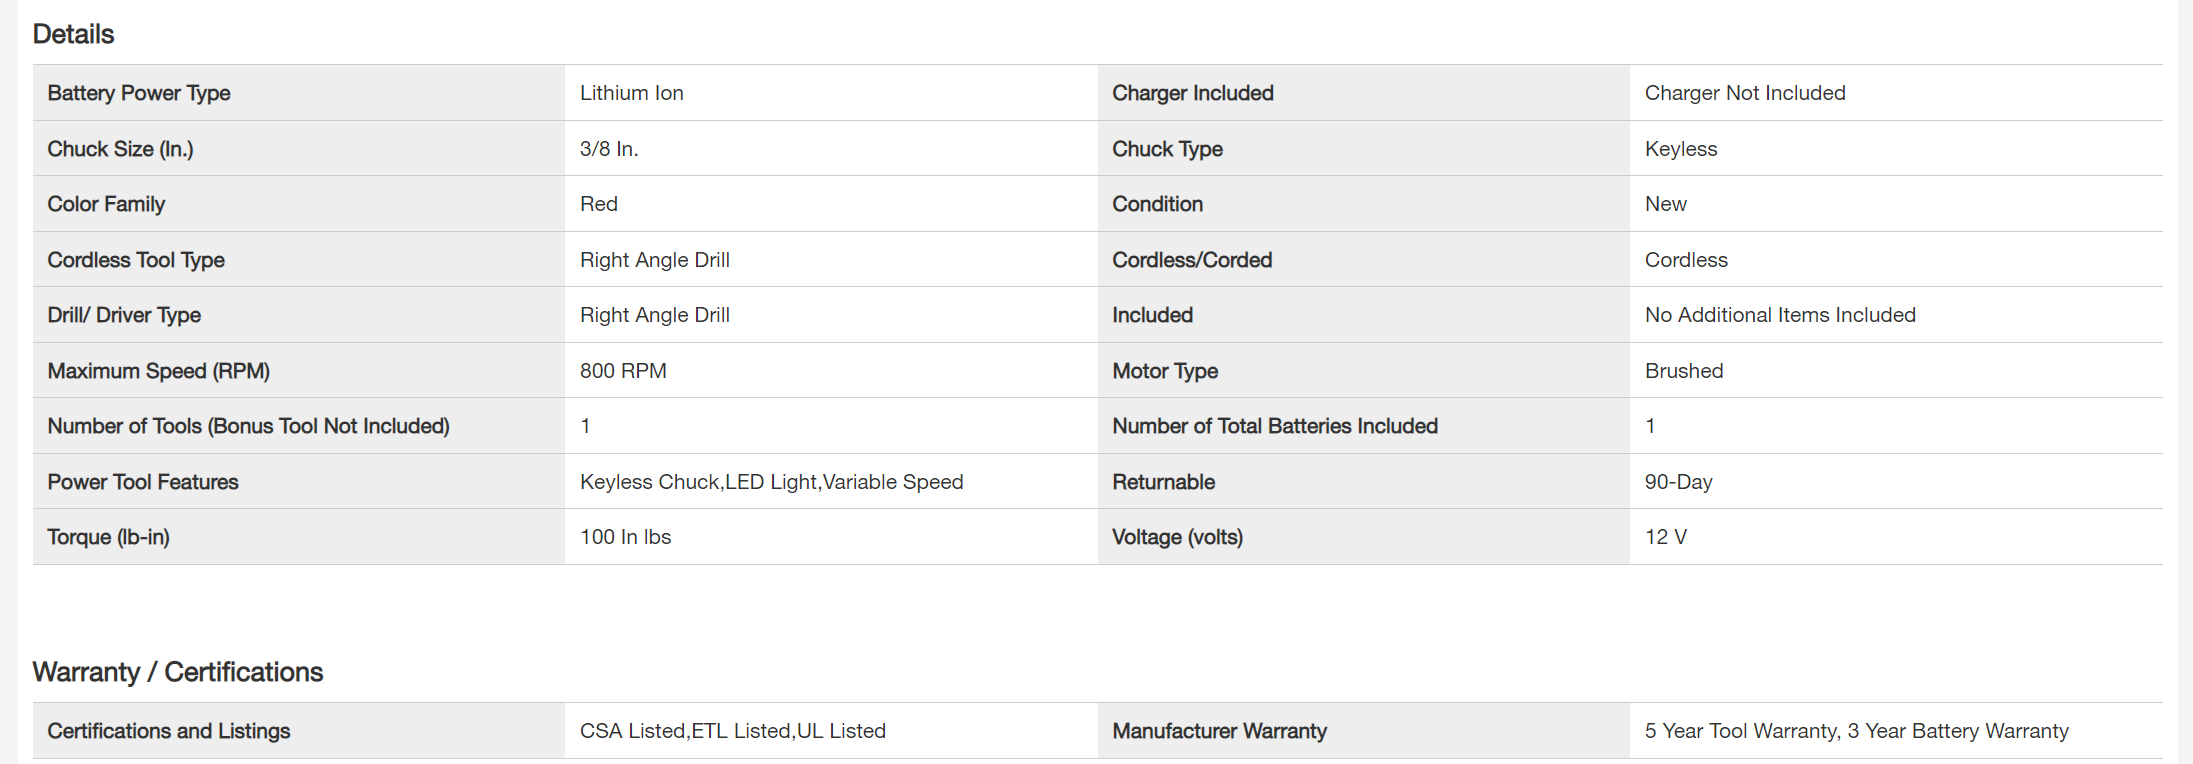Click the 100 In lbs torque value
The image size is (2193, 764).
625,537
